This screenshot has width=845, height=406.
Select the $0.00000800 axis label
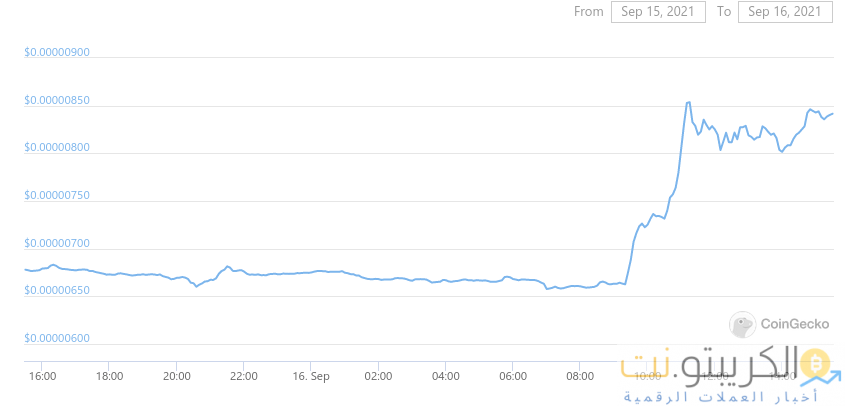(57, 148)
